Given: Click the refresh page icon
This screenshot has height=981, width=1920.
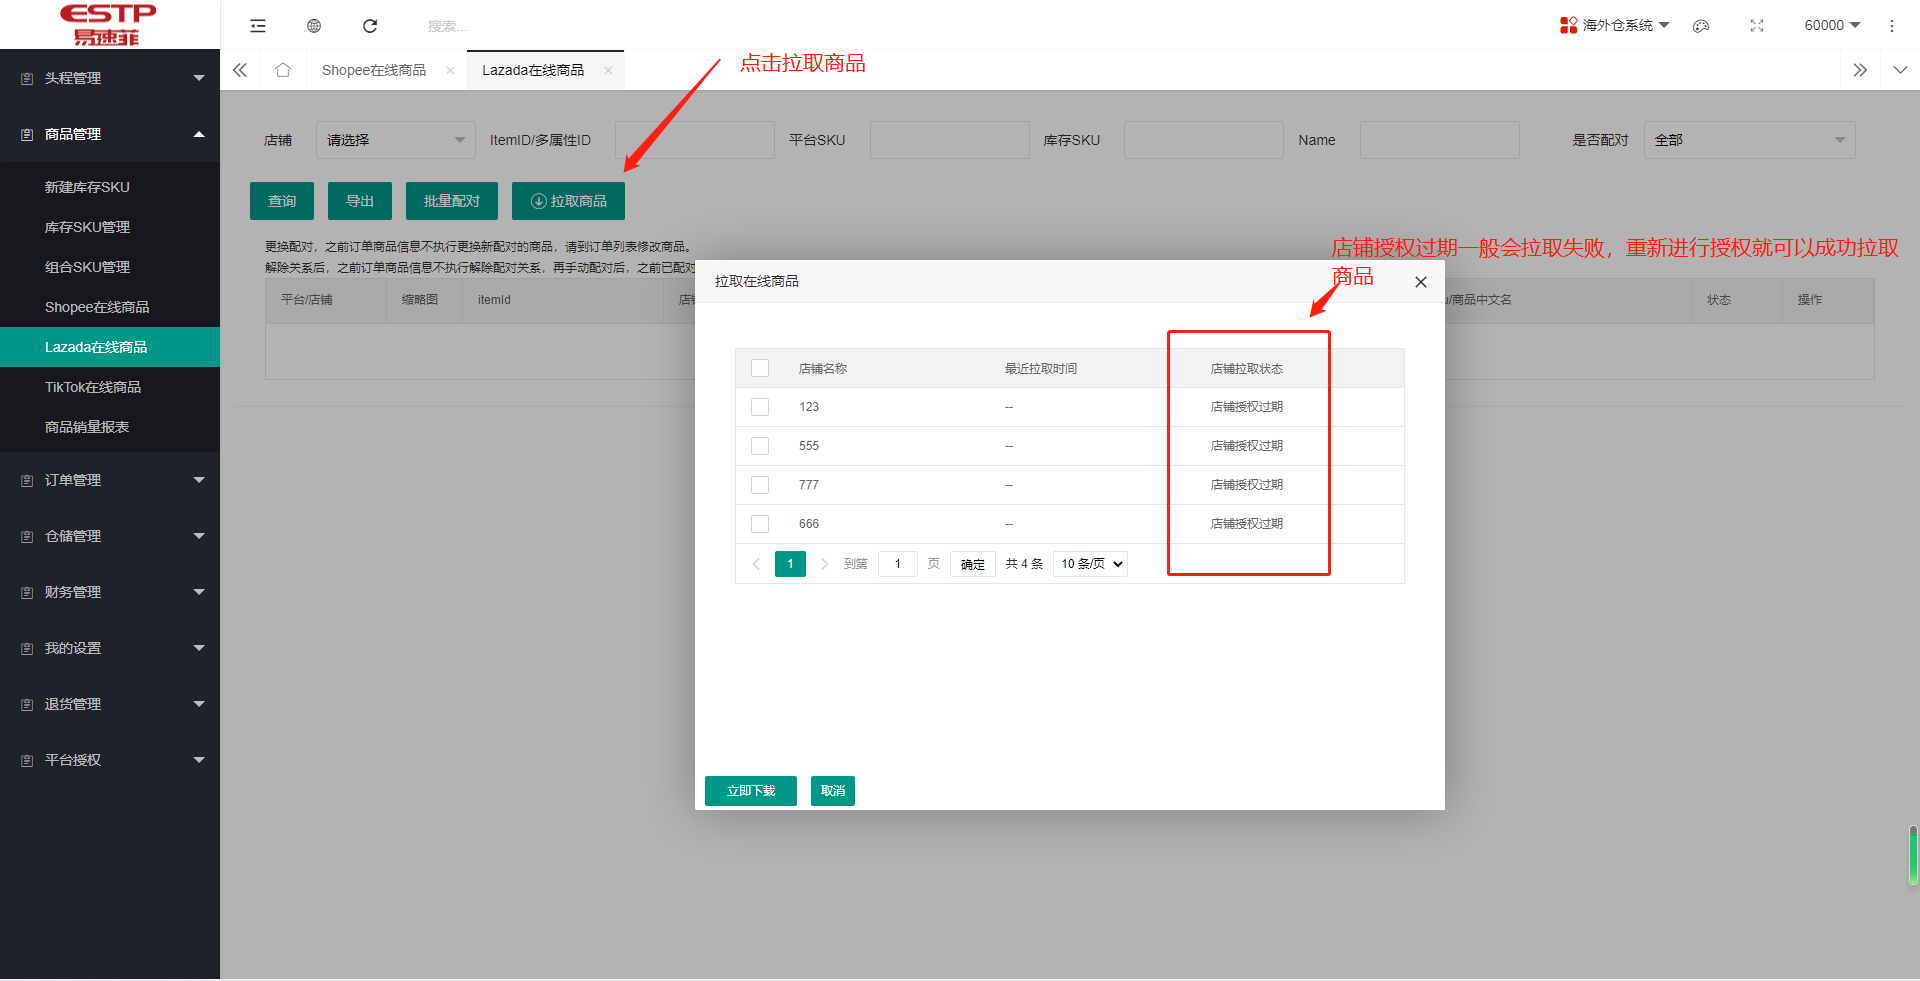Looking at the screenshot, I should (x=370, y=26).
